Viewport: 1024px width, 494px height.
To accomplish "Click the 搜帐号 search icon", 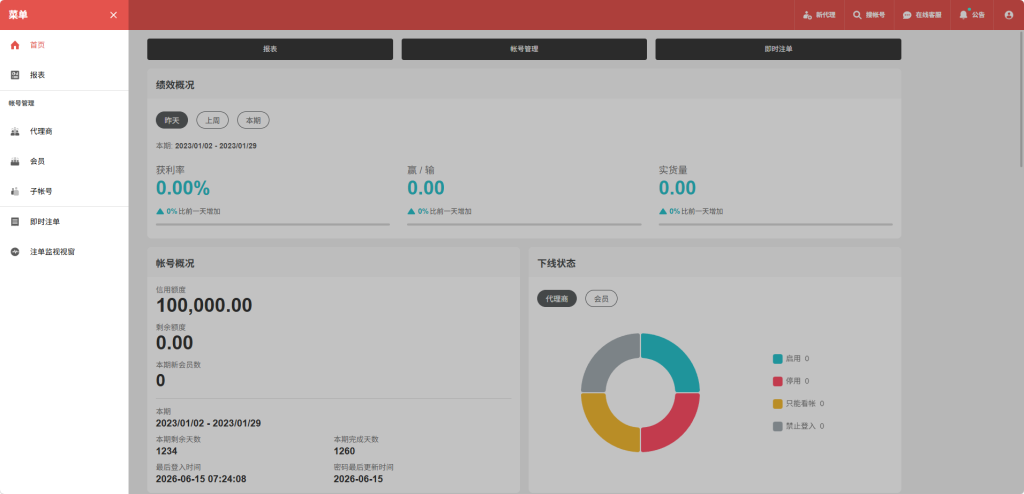I will click(x=857, y=15).
